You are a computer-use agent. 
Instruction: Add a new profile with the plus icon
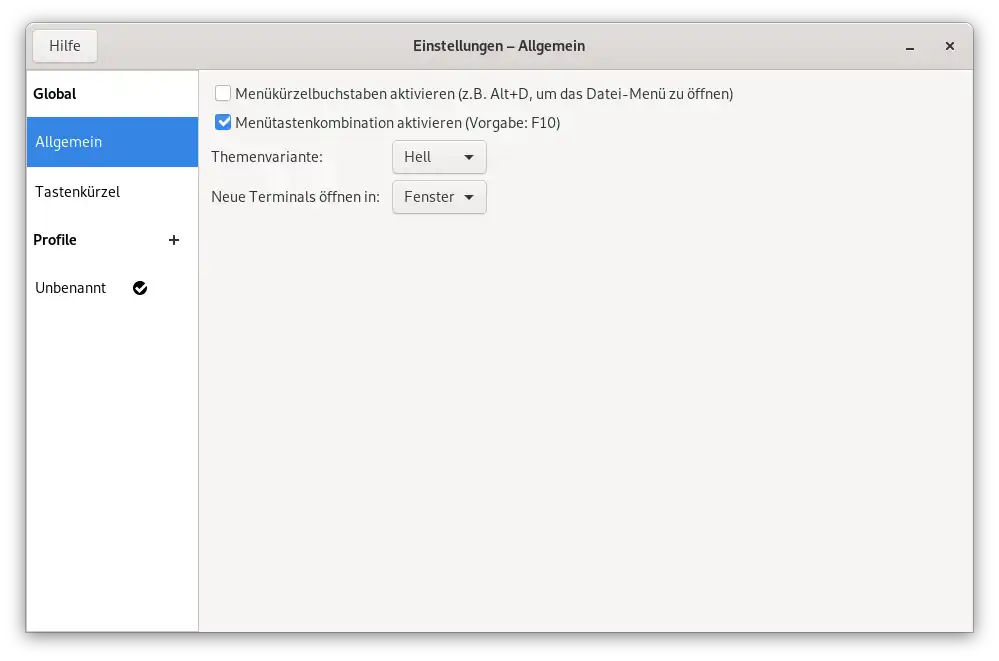[x=174, y=240]
